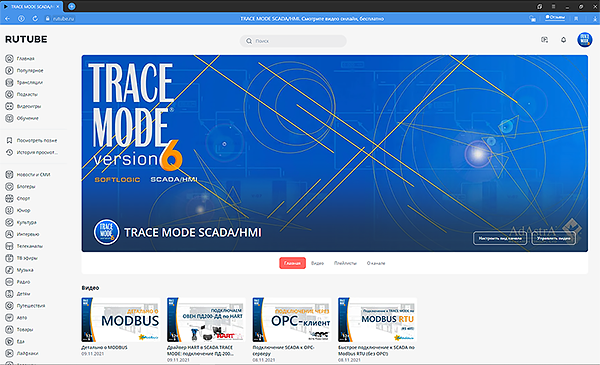Open the Музыка category

(x=19, y=270)
